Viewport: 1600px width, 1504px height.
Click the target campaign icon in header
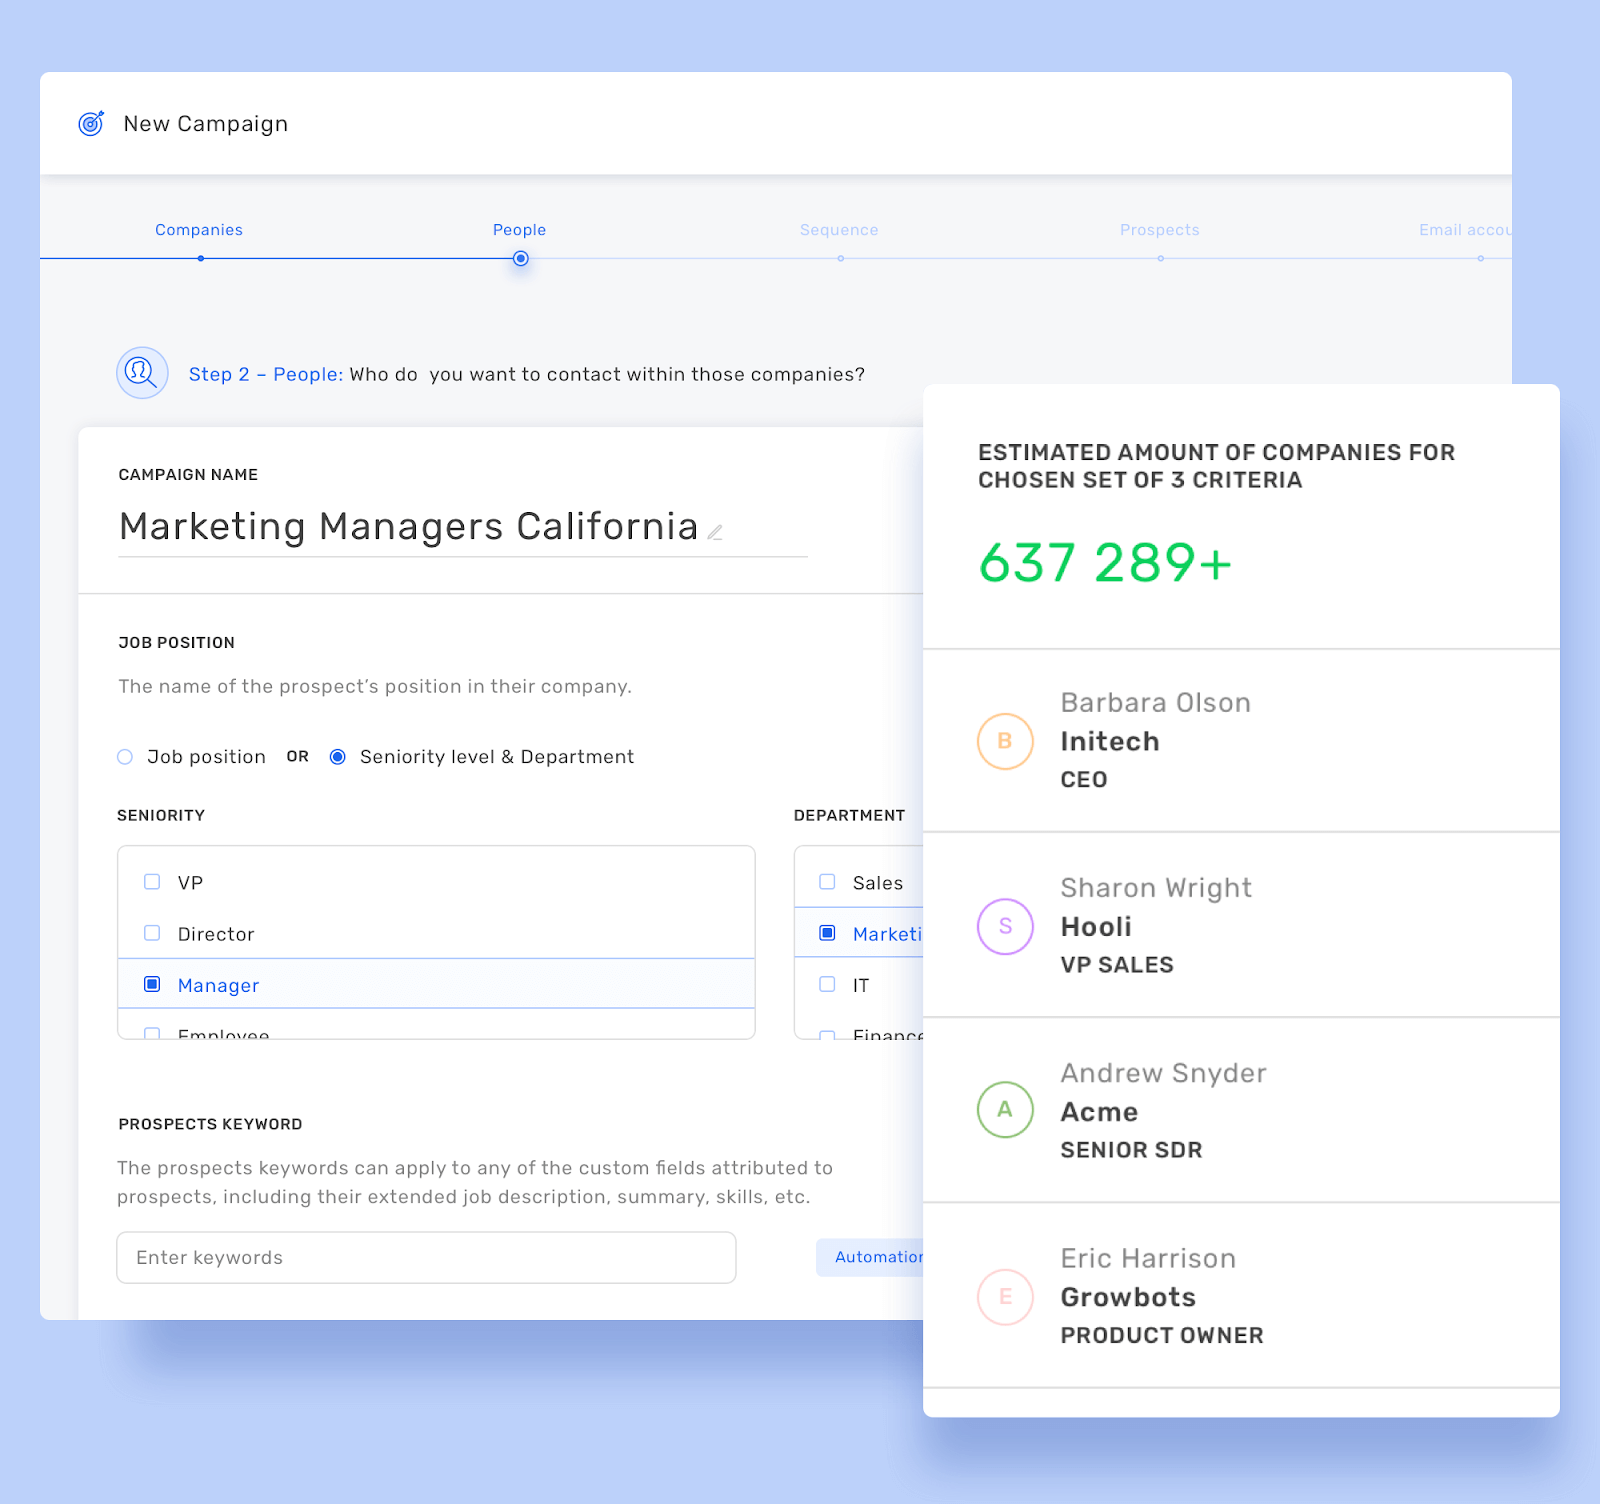click(x=91, y=123)
